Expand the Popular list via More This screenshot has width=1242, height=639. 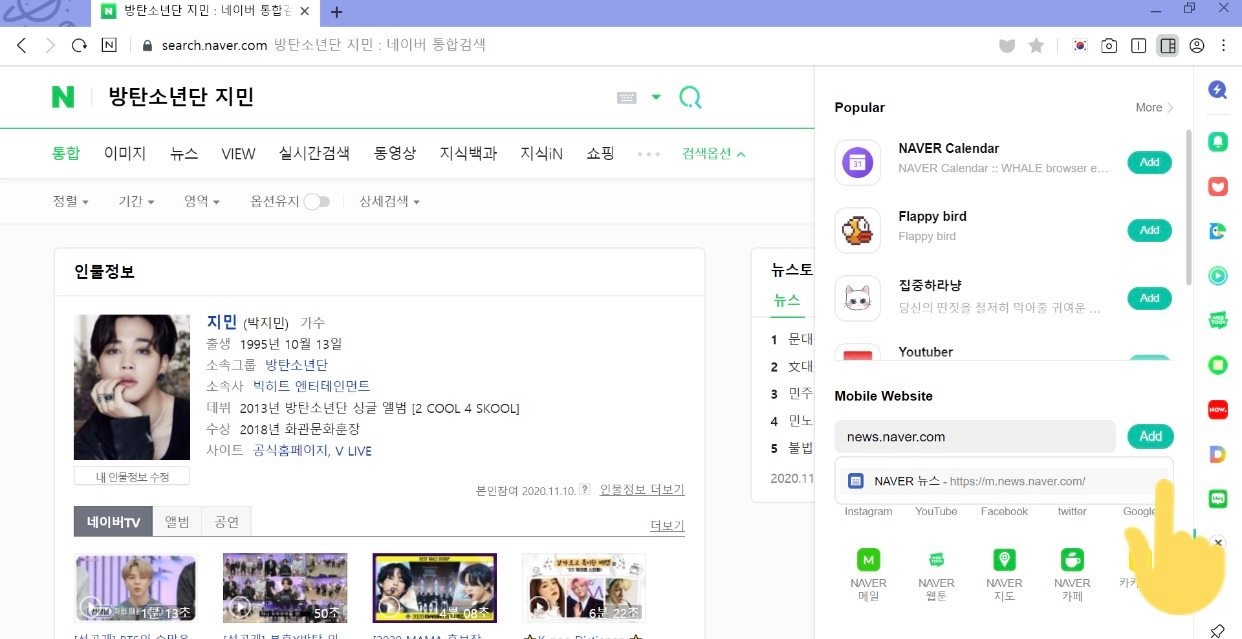pos(1154,107)
